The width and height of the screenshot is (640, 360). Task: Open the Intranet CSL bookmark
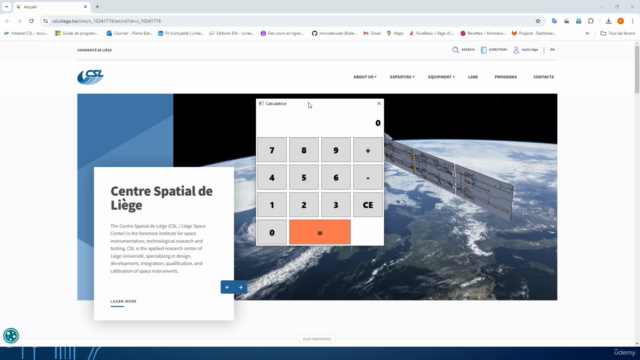point(26,33)
